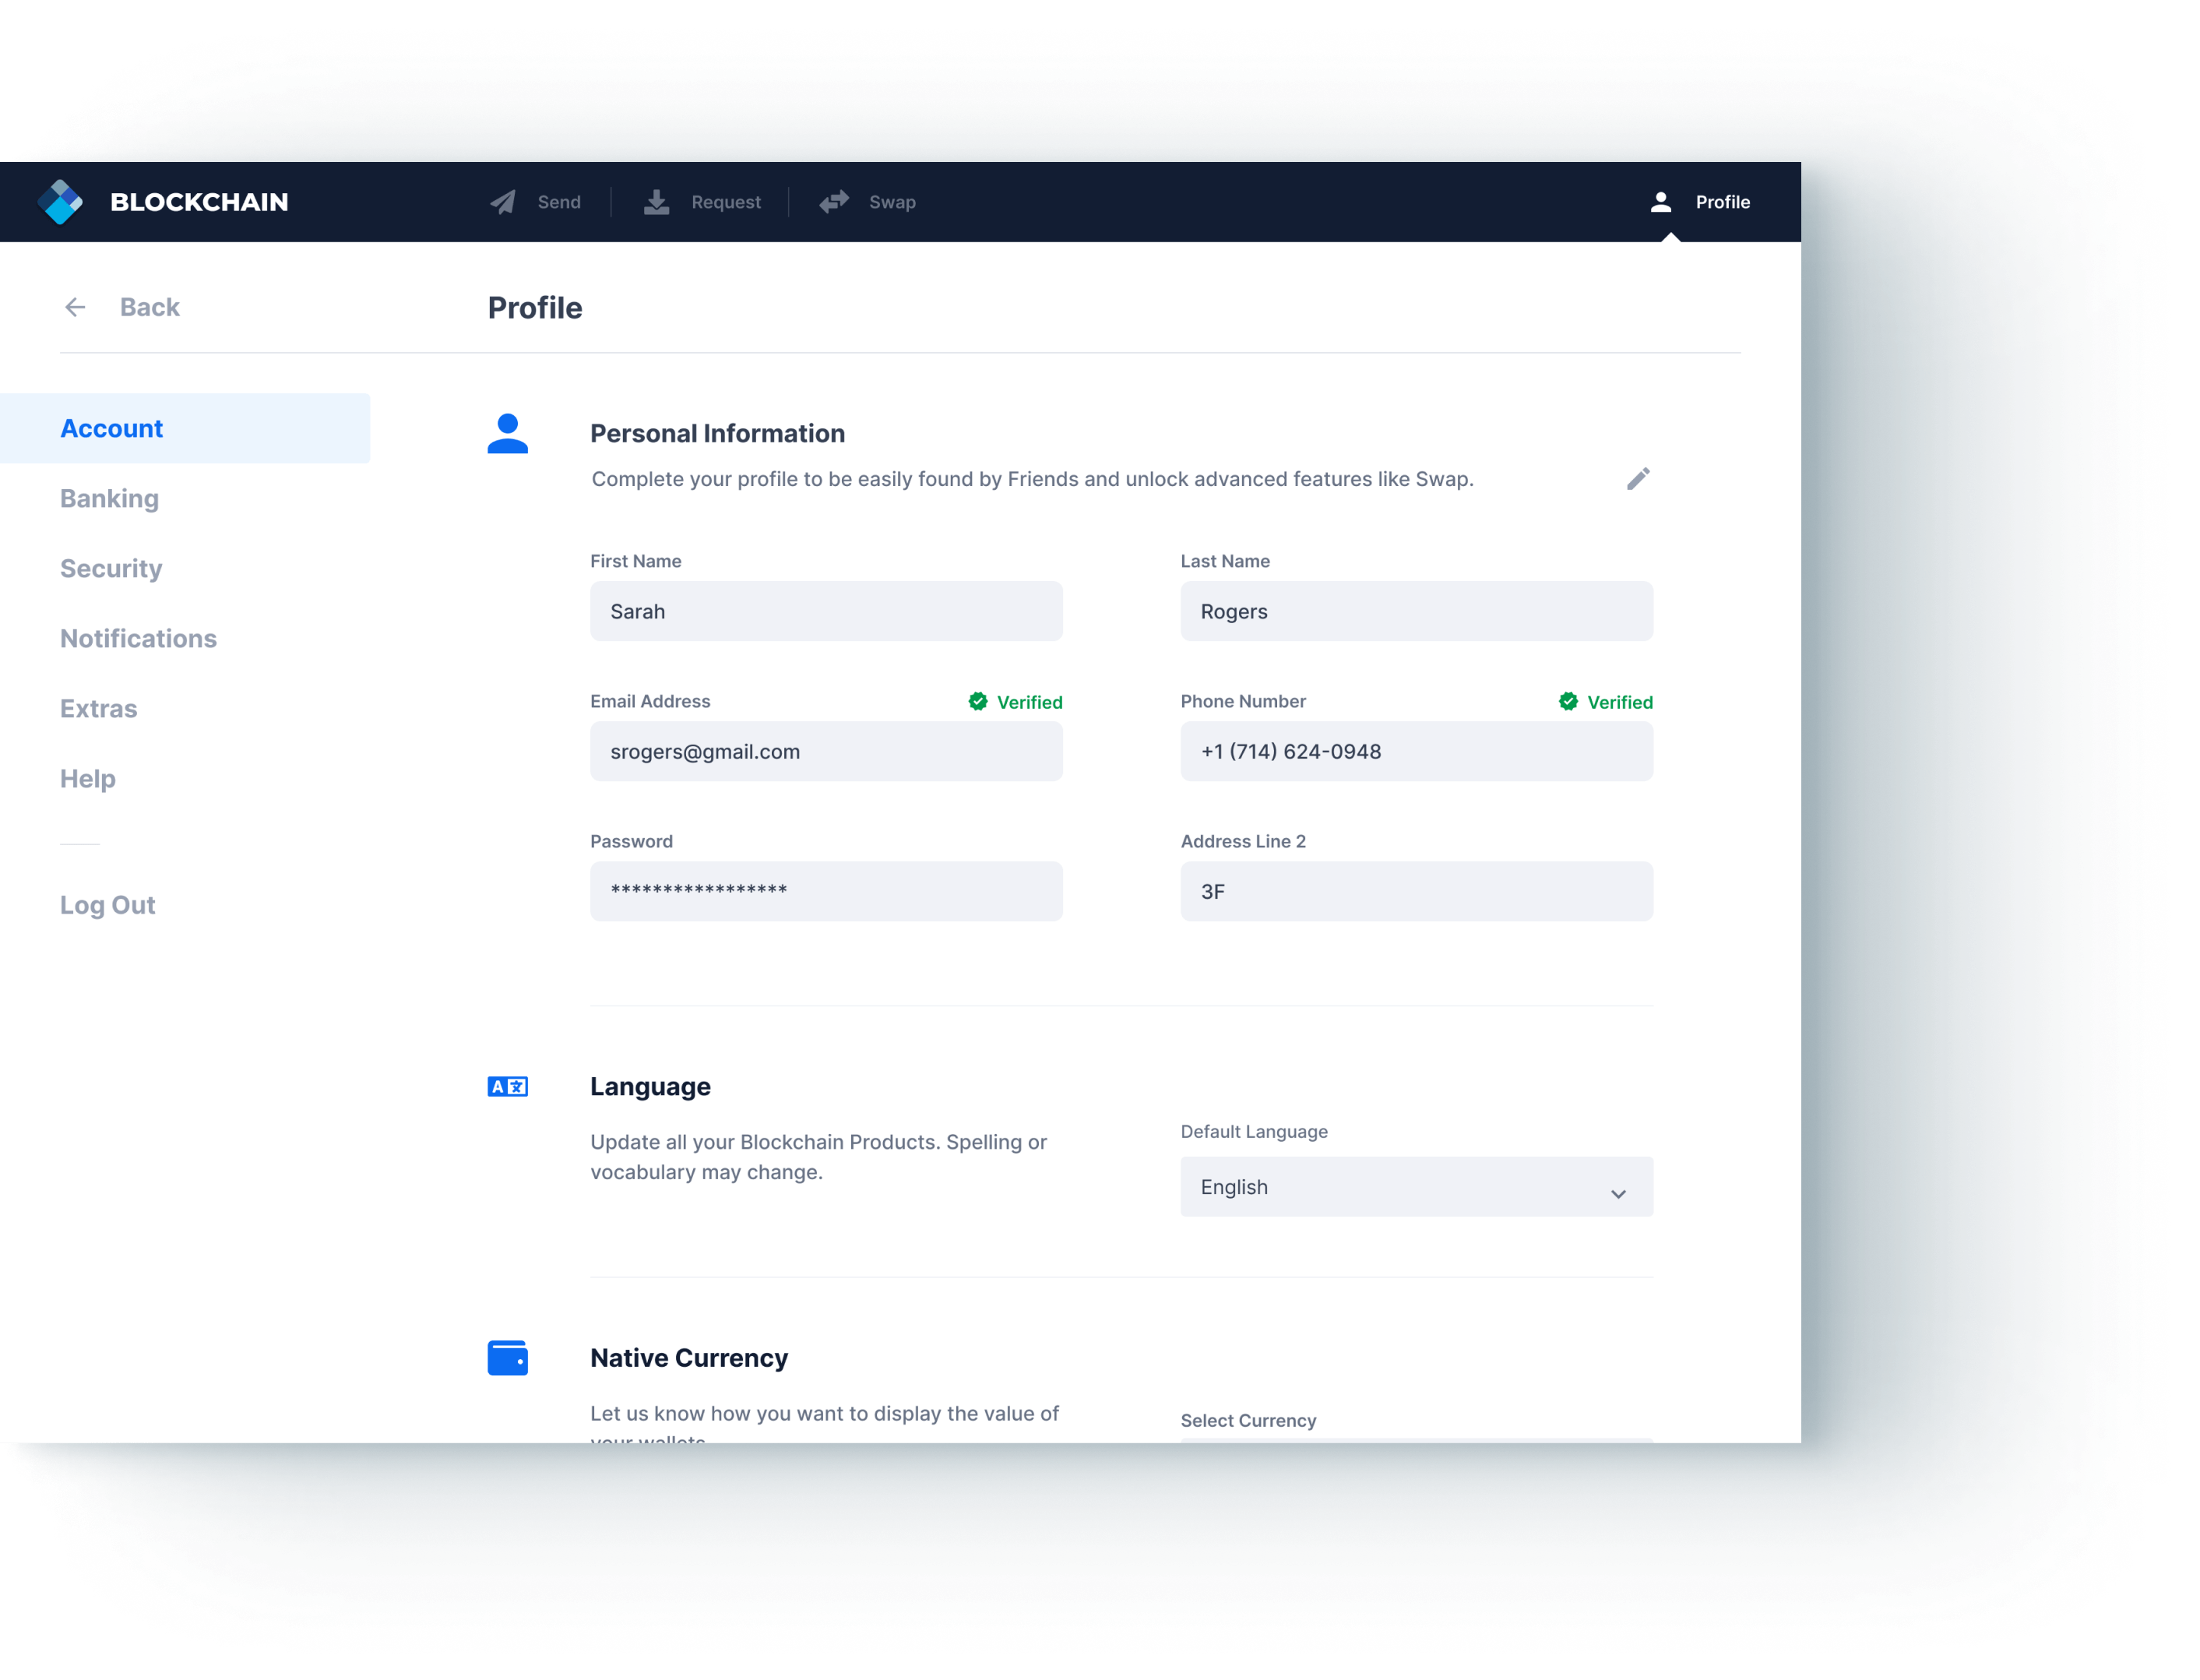Go to Security settings
2200x1680 pixels.
tap(111, 568)
